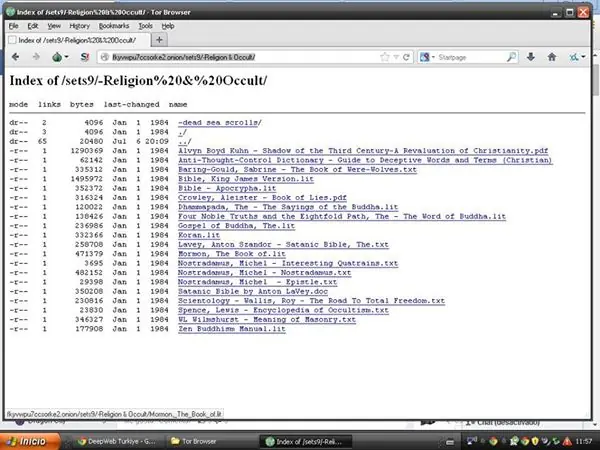Open Gospel of Buddha, The.lit link
This screenshot has height=450, width=600.
[x=236, y=226]
